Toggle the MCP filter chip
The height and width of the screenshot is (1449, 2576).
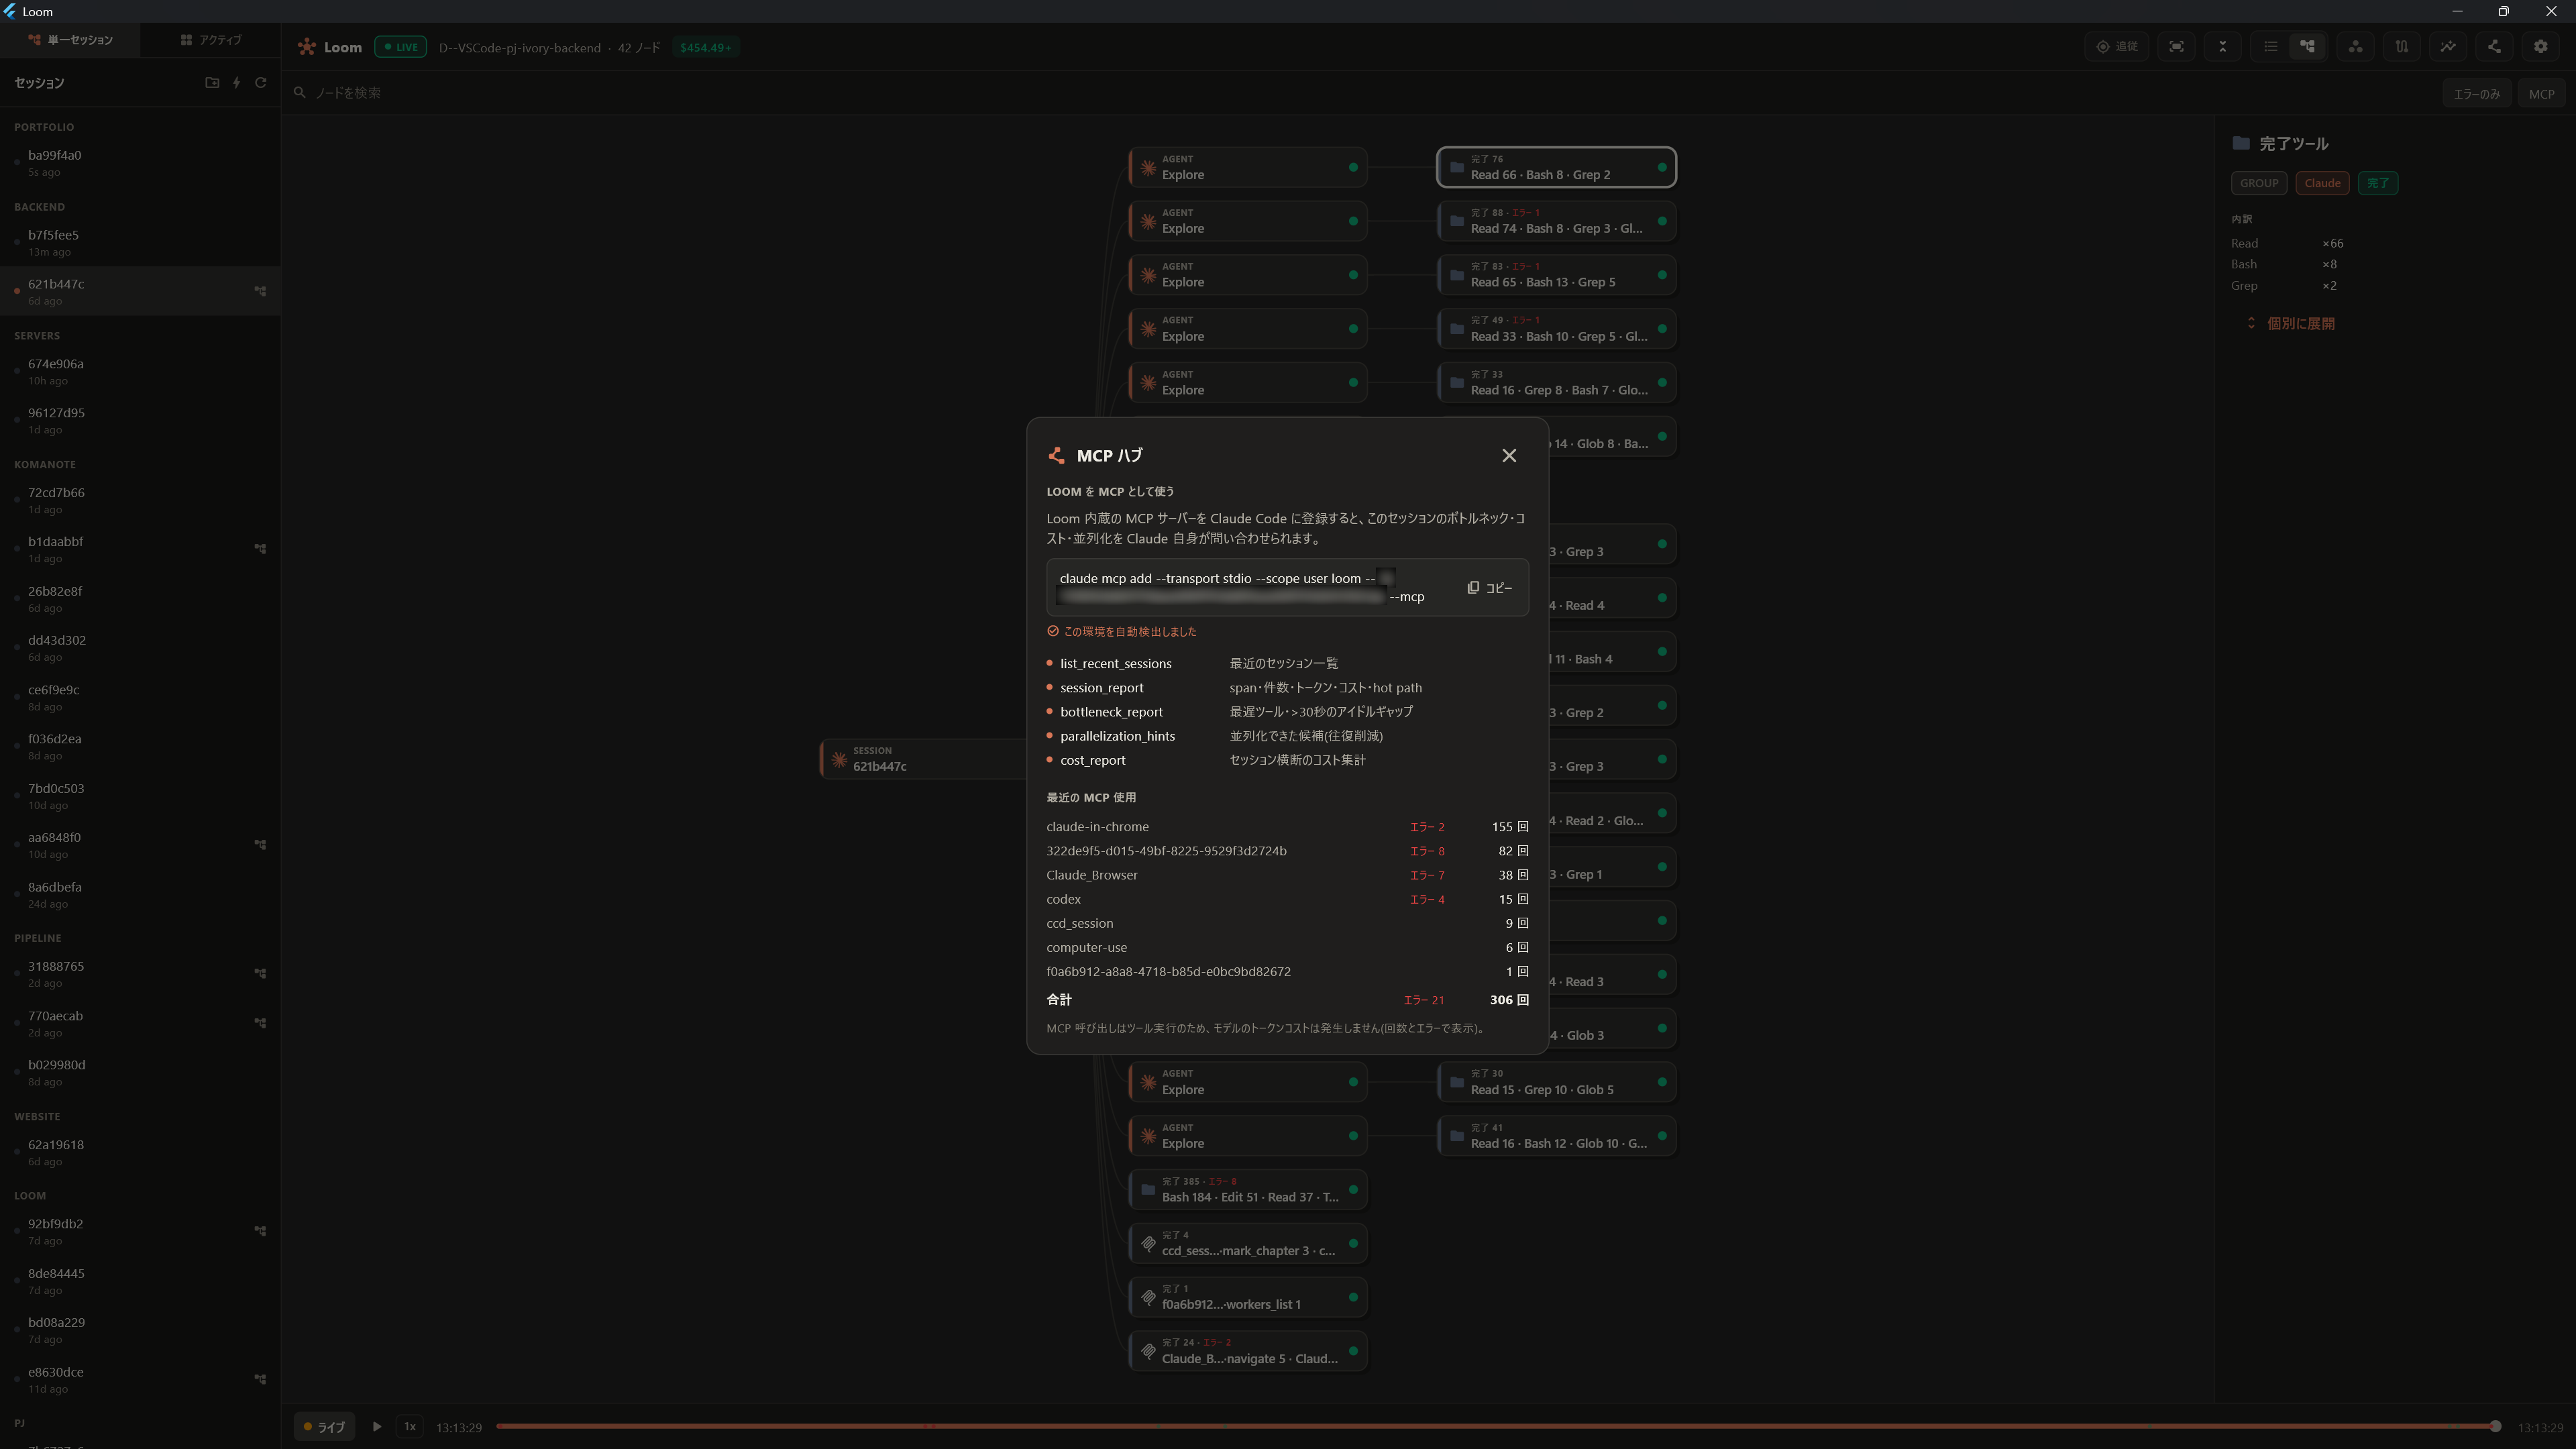(2541, 94)
